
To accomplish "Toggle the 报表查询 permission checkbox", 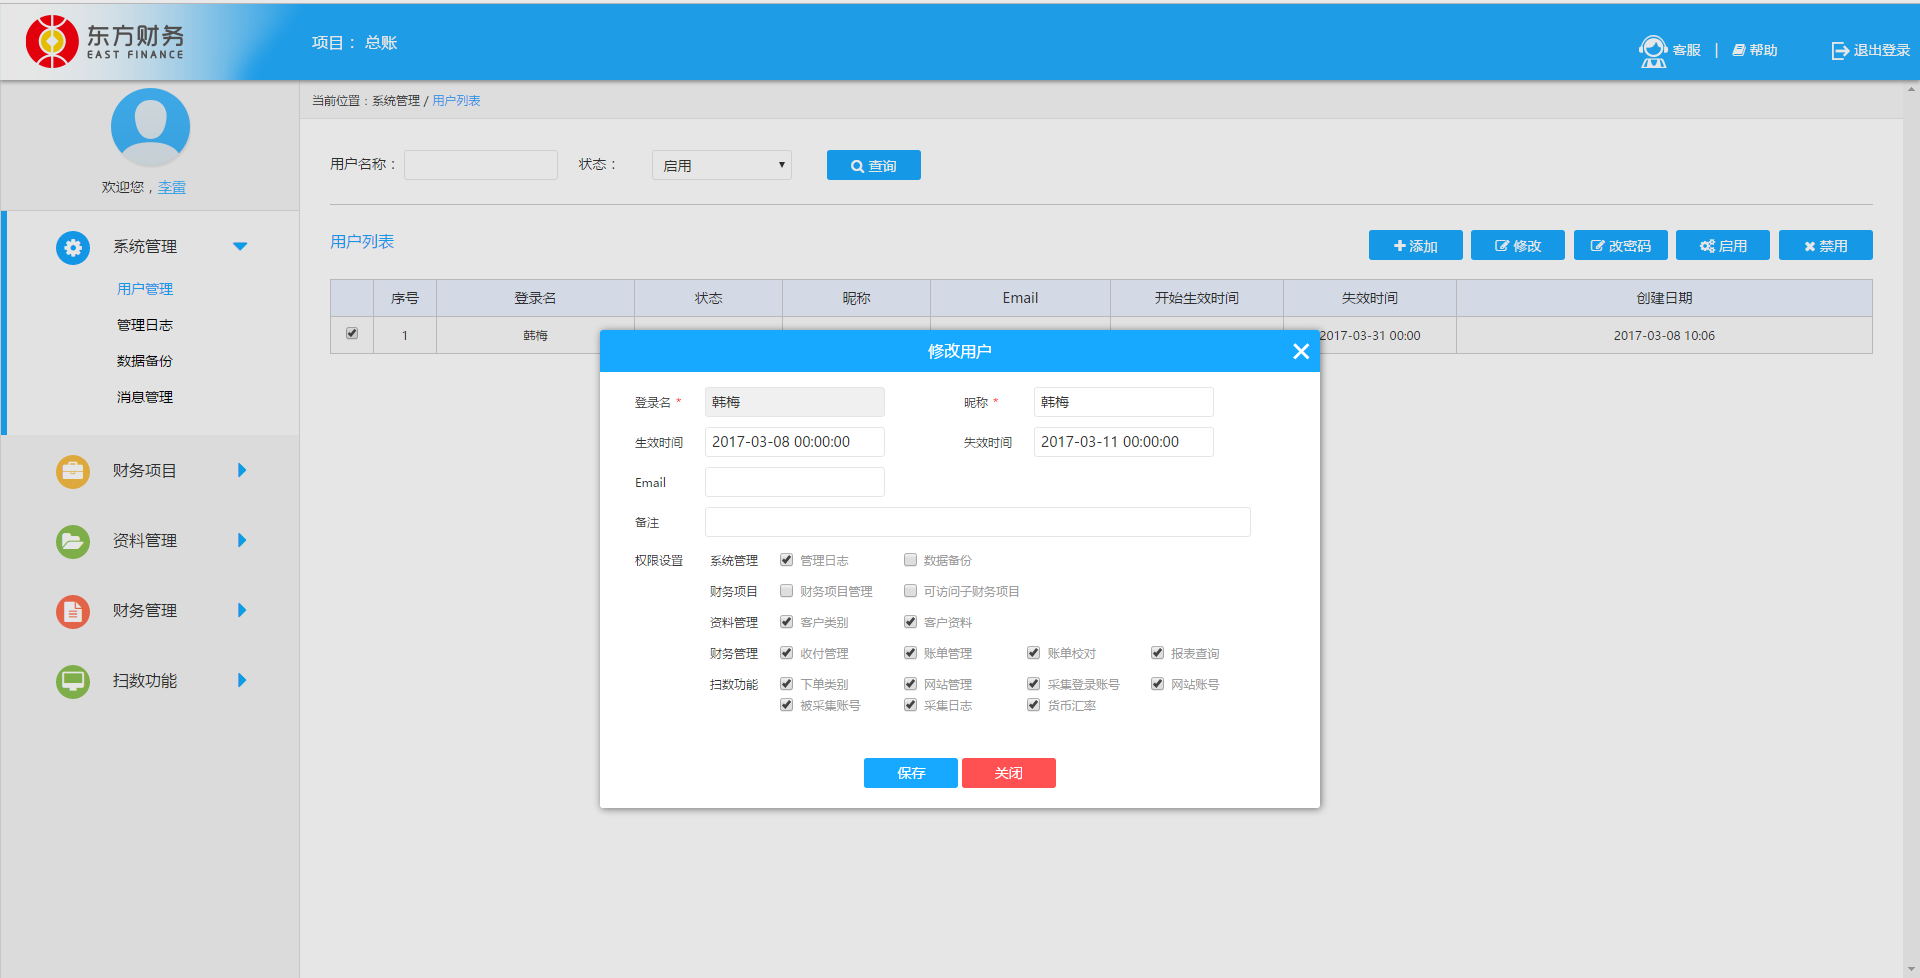I will tap(1158, 653).
